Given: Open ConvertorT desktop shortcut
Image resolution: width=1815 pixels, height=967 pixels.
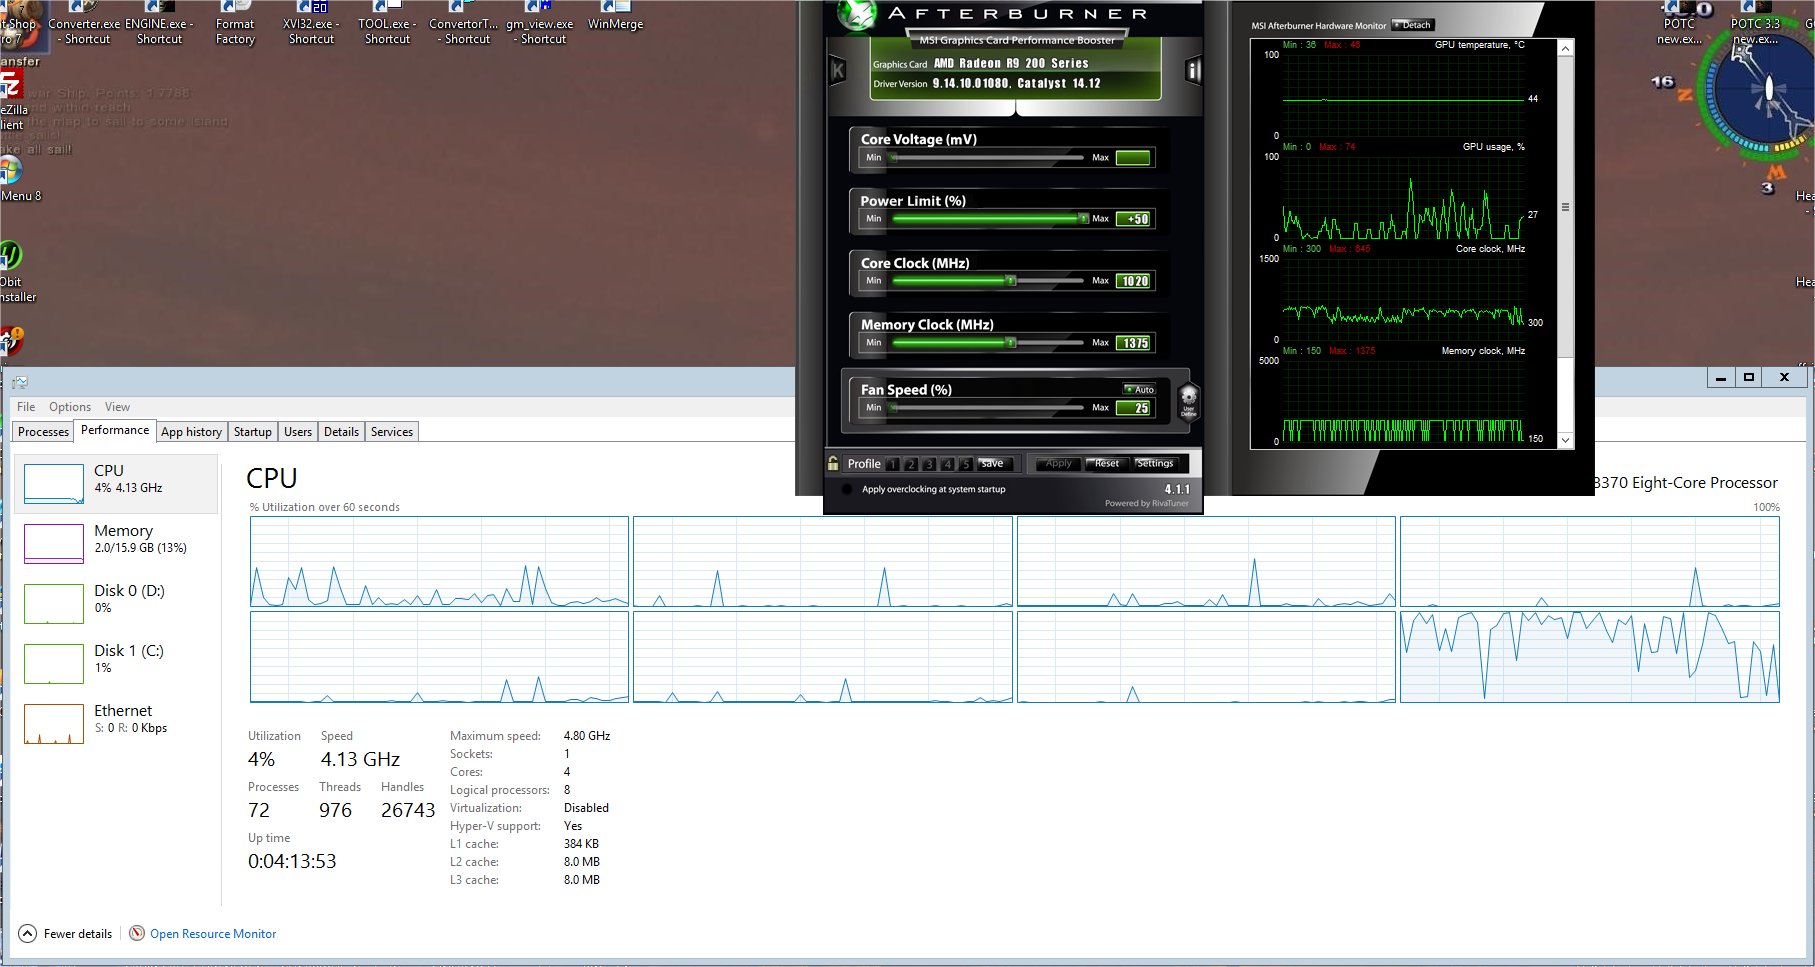Looking at the screenshot, I should pyautogui.click(x=463, y=23).
